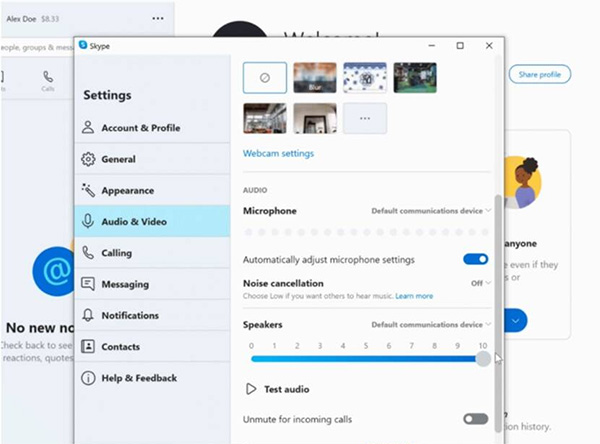The image size is (600, 444).
Task: Click the speaker volume slider handle
Action: point(483,359)
